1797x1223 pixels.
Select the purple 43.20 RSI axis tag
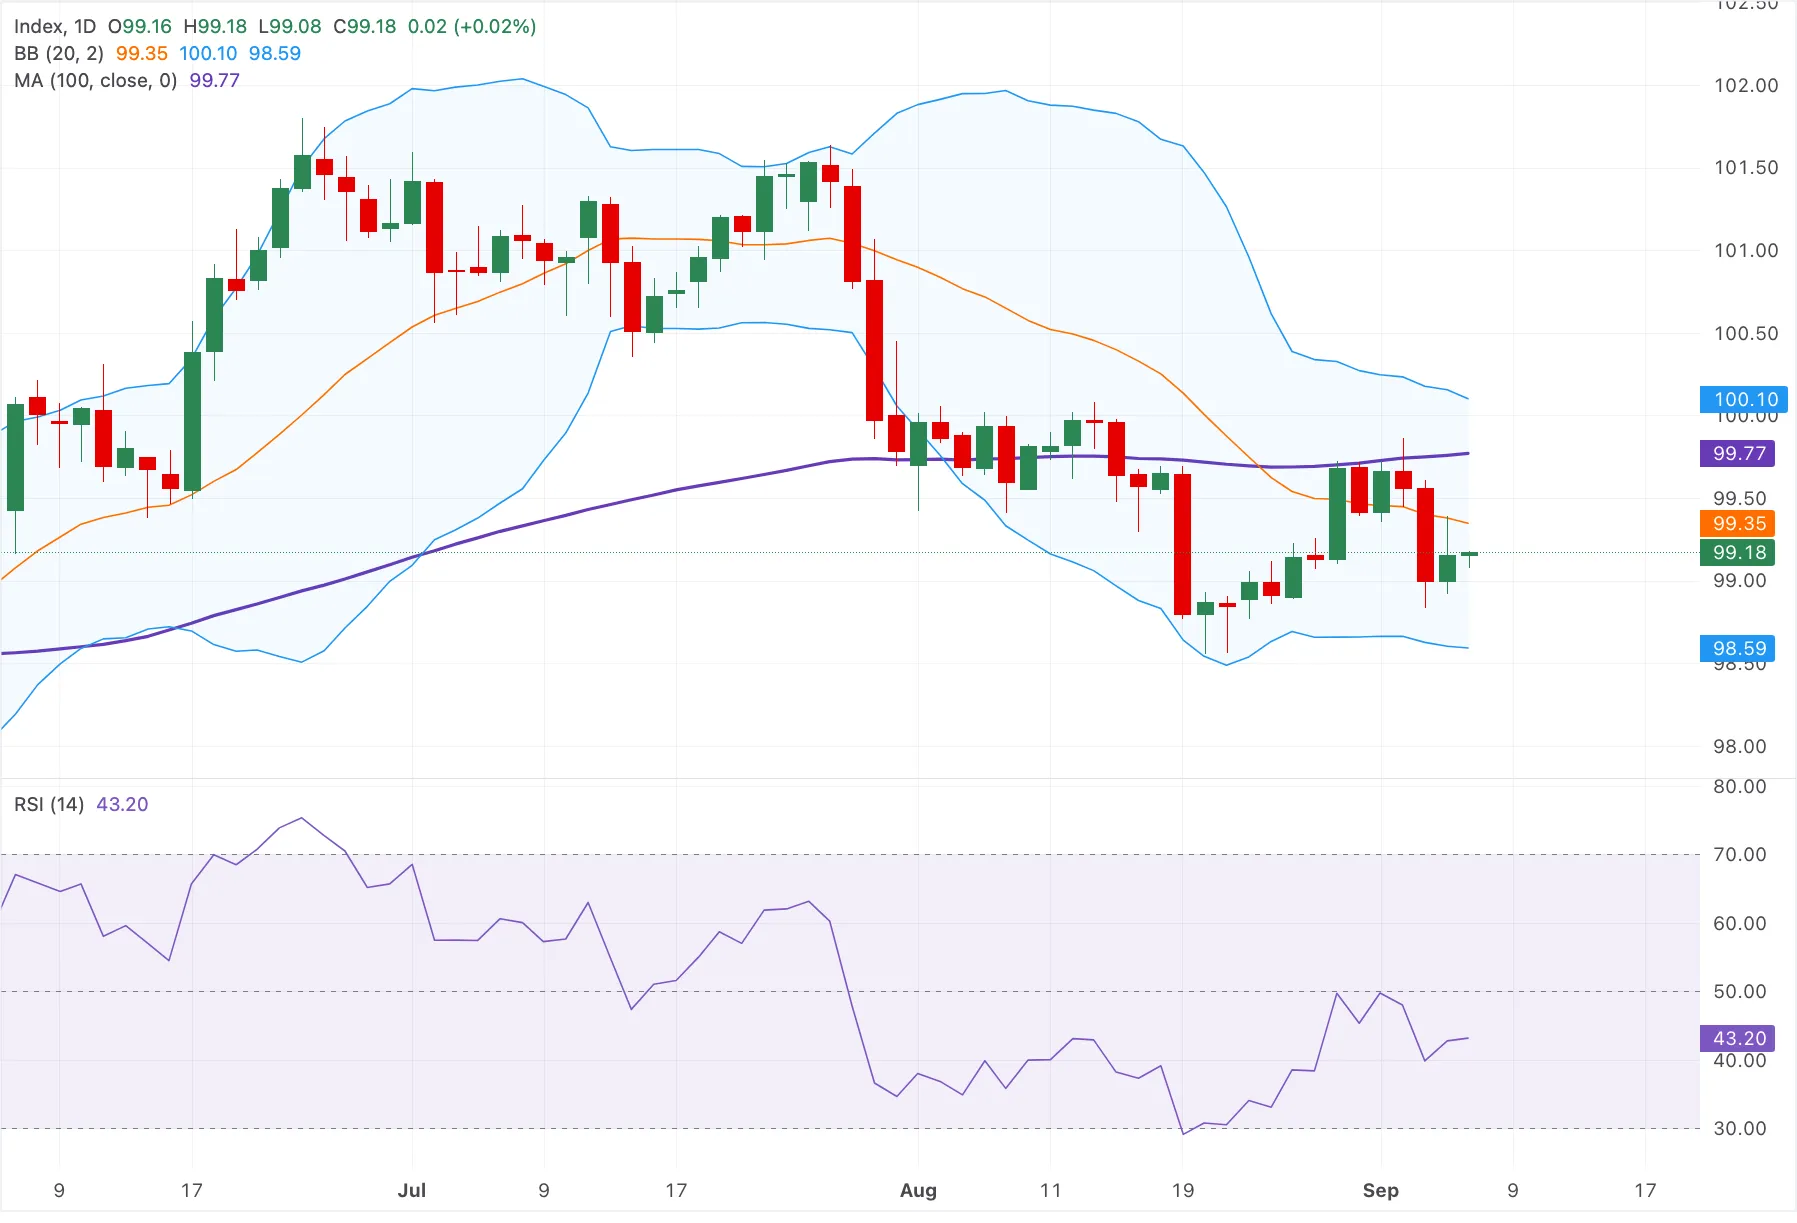[x=1738, y=1039]
